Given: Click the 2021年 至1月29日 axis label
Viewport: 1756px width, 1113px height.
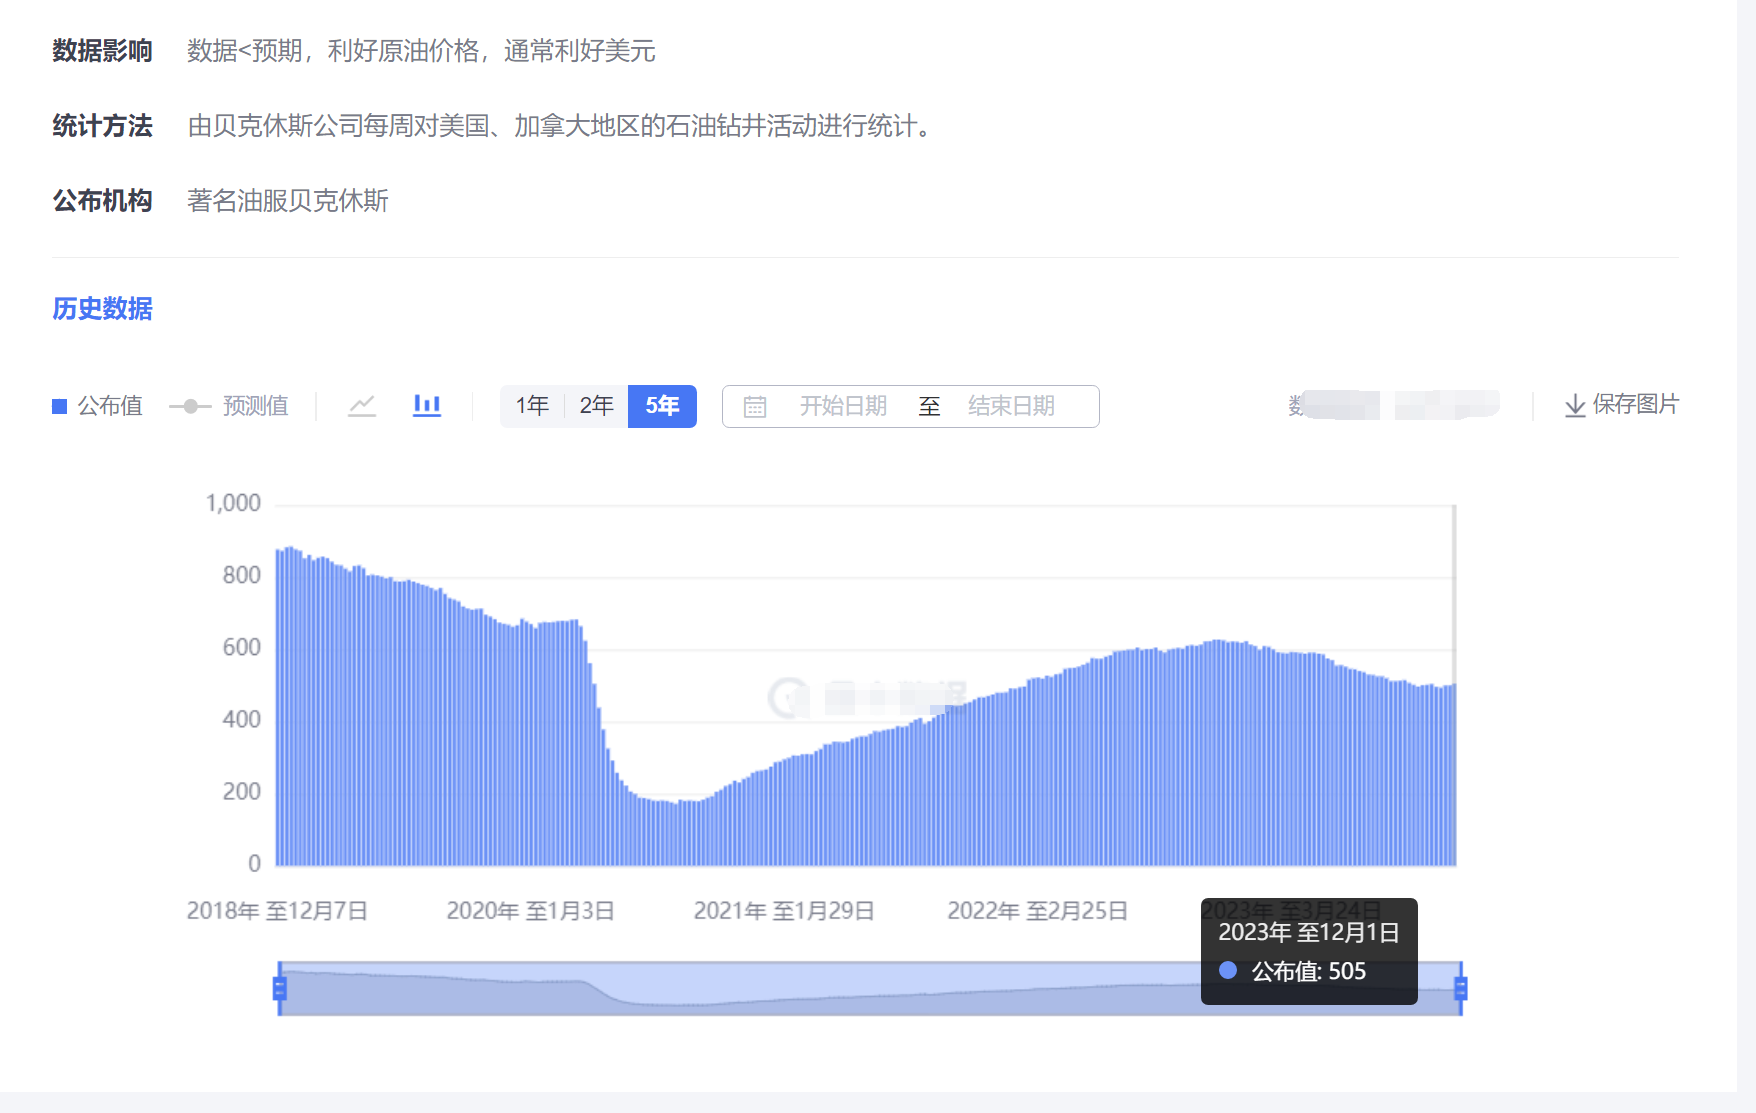Looking at the screenshot, I should [x=784, y=911].
